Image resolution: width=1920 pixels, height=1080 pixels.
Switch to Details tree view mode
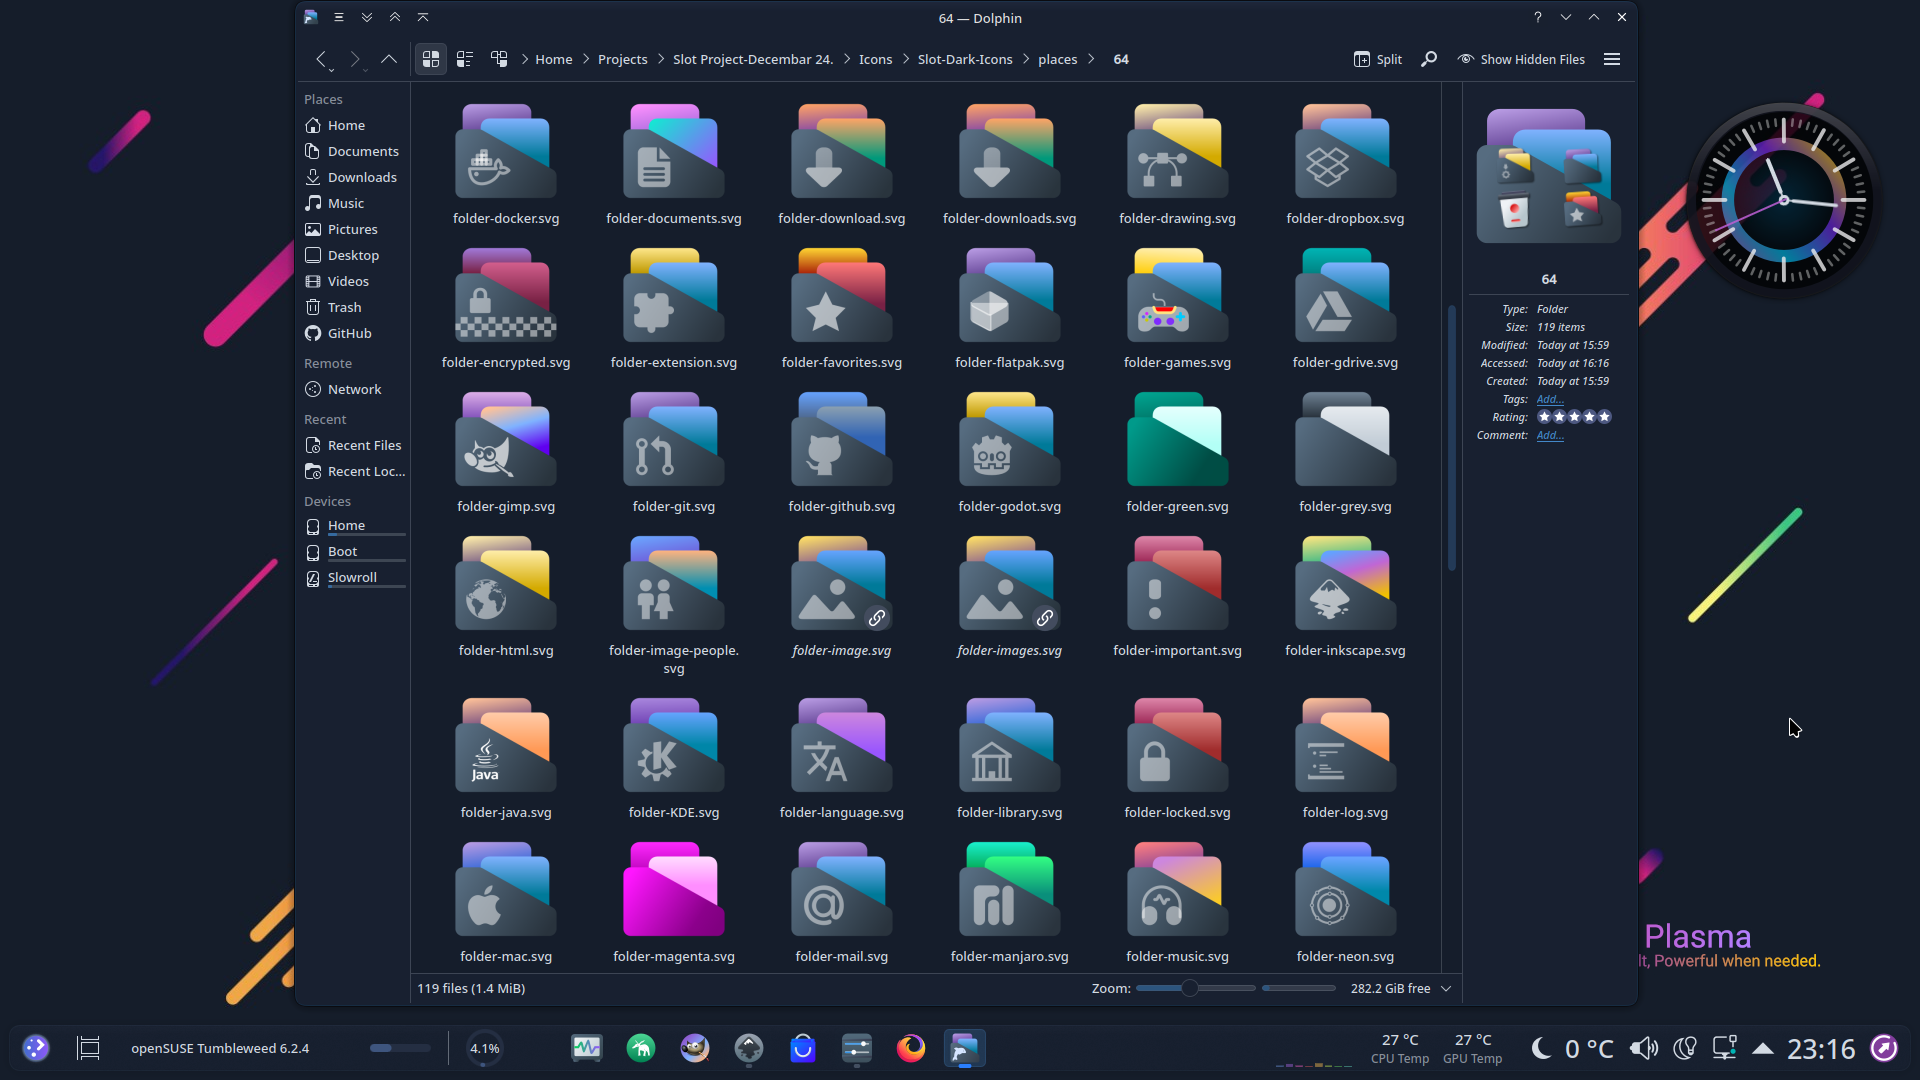499,59
